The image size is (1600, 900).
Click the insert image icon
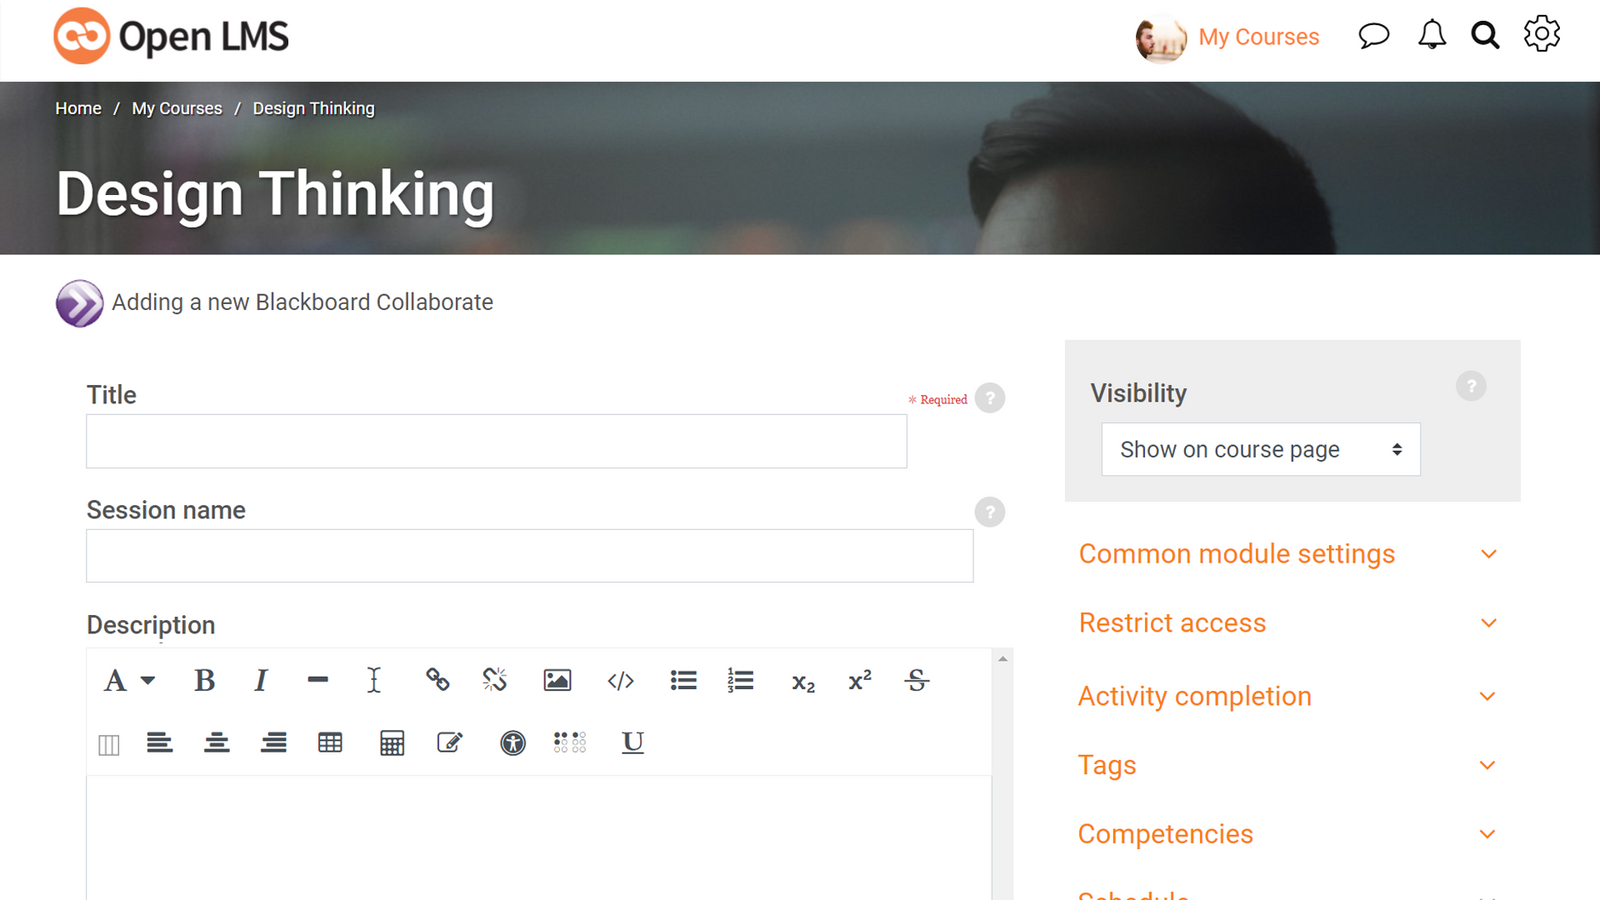(x=557, y=681)
